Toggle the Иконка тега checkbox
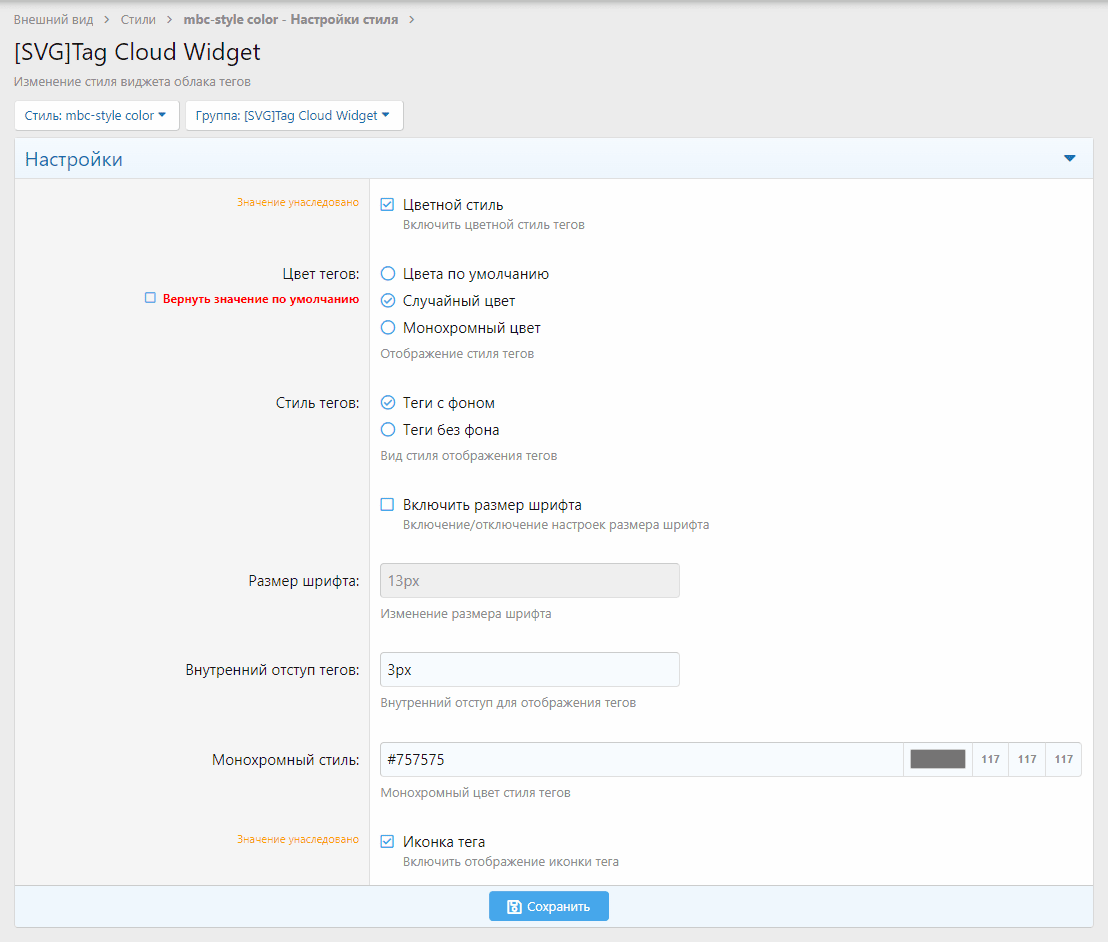This screenshot has height=942, width=1108. pyautogui.click(x=388, y=842)
